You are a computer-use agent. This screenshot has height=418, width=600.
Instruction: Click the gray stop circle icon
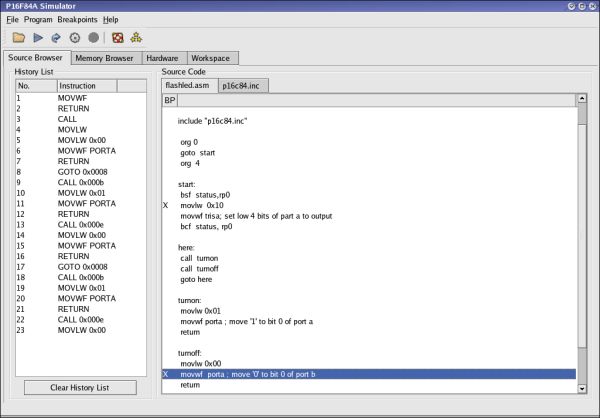pos(93,38)
